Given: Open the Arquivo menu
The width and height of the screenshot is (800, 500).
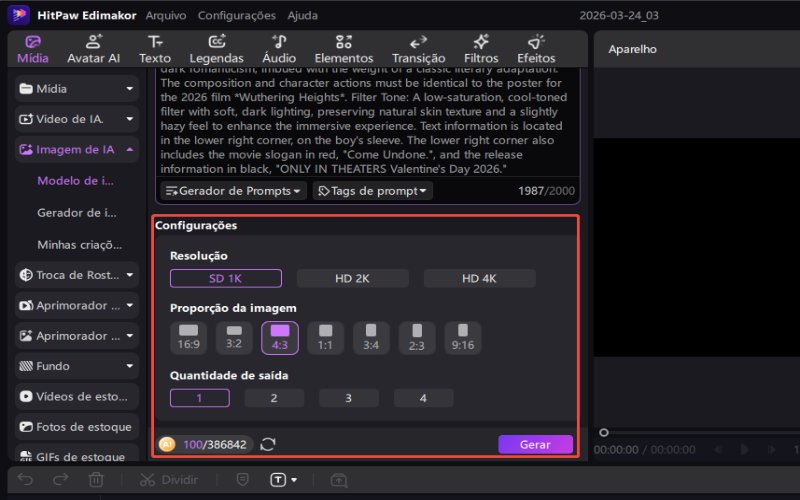Looking at the screenshot, I should tap(165, 16).
